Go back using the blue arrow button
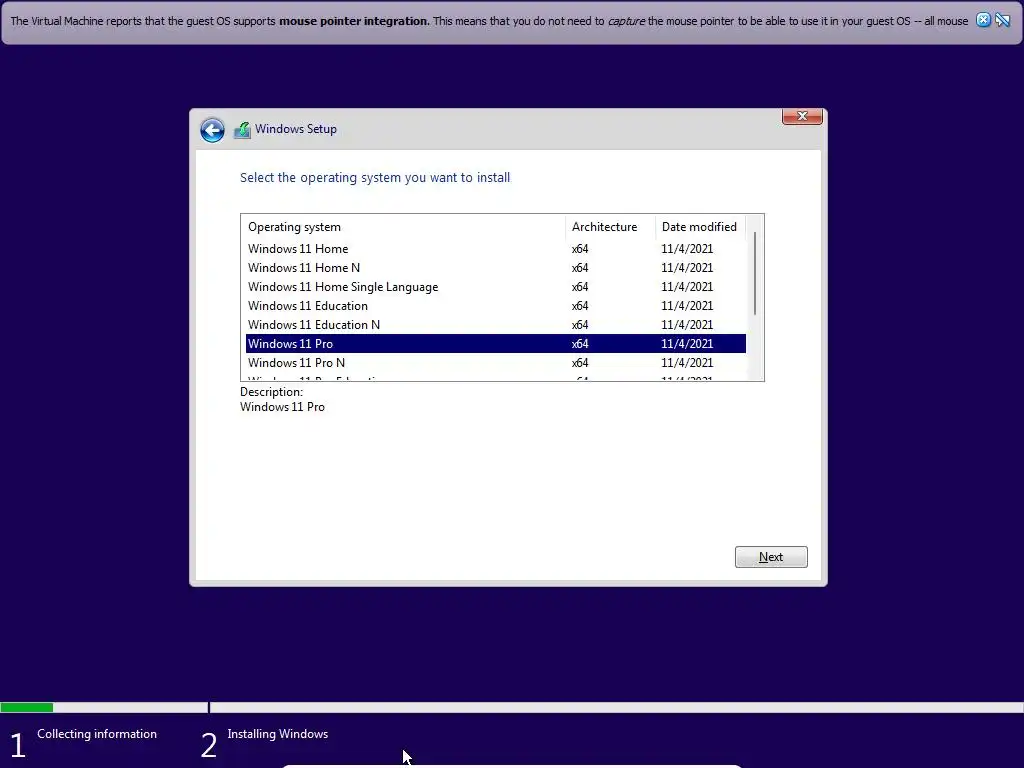Screen dimensions: 1024x768 tap(212, 130)
